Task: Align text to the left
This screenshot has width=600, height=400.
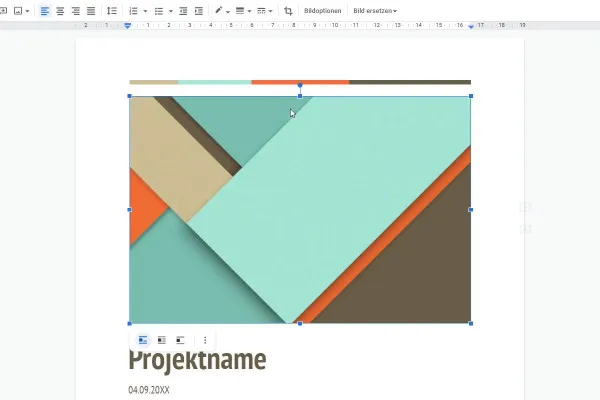Action: pyautogui.click(x=45, y=11)
